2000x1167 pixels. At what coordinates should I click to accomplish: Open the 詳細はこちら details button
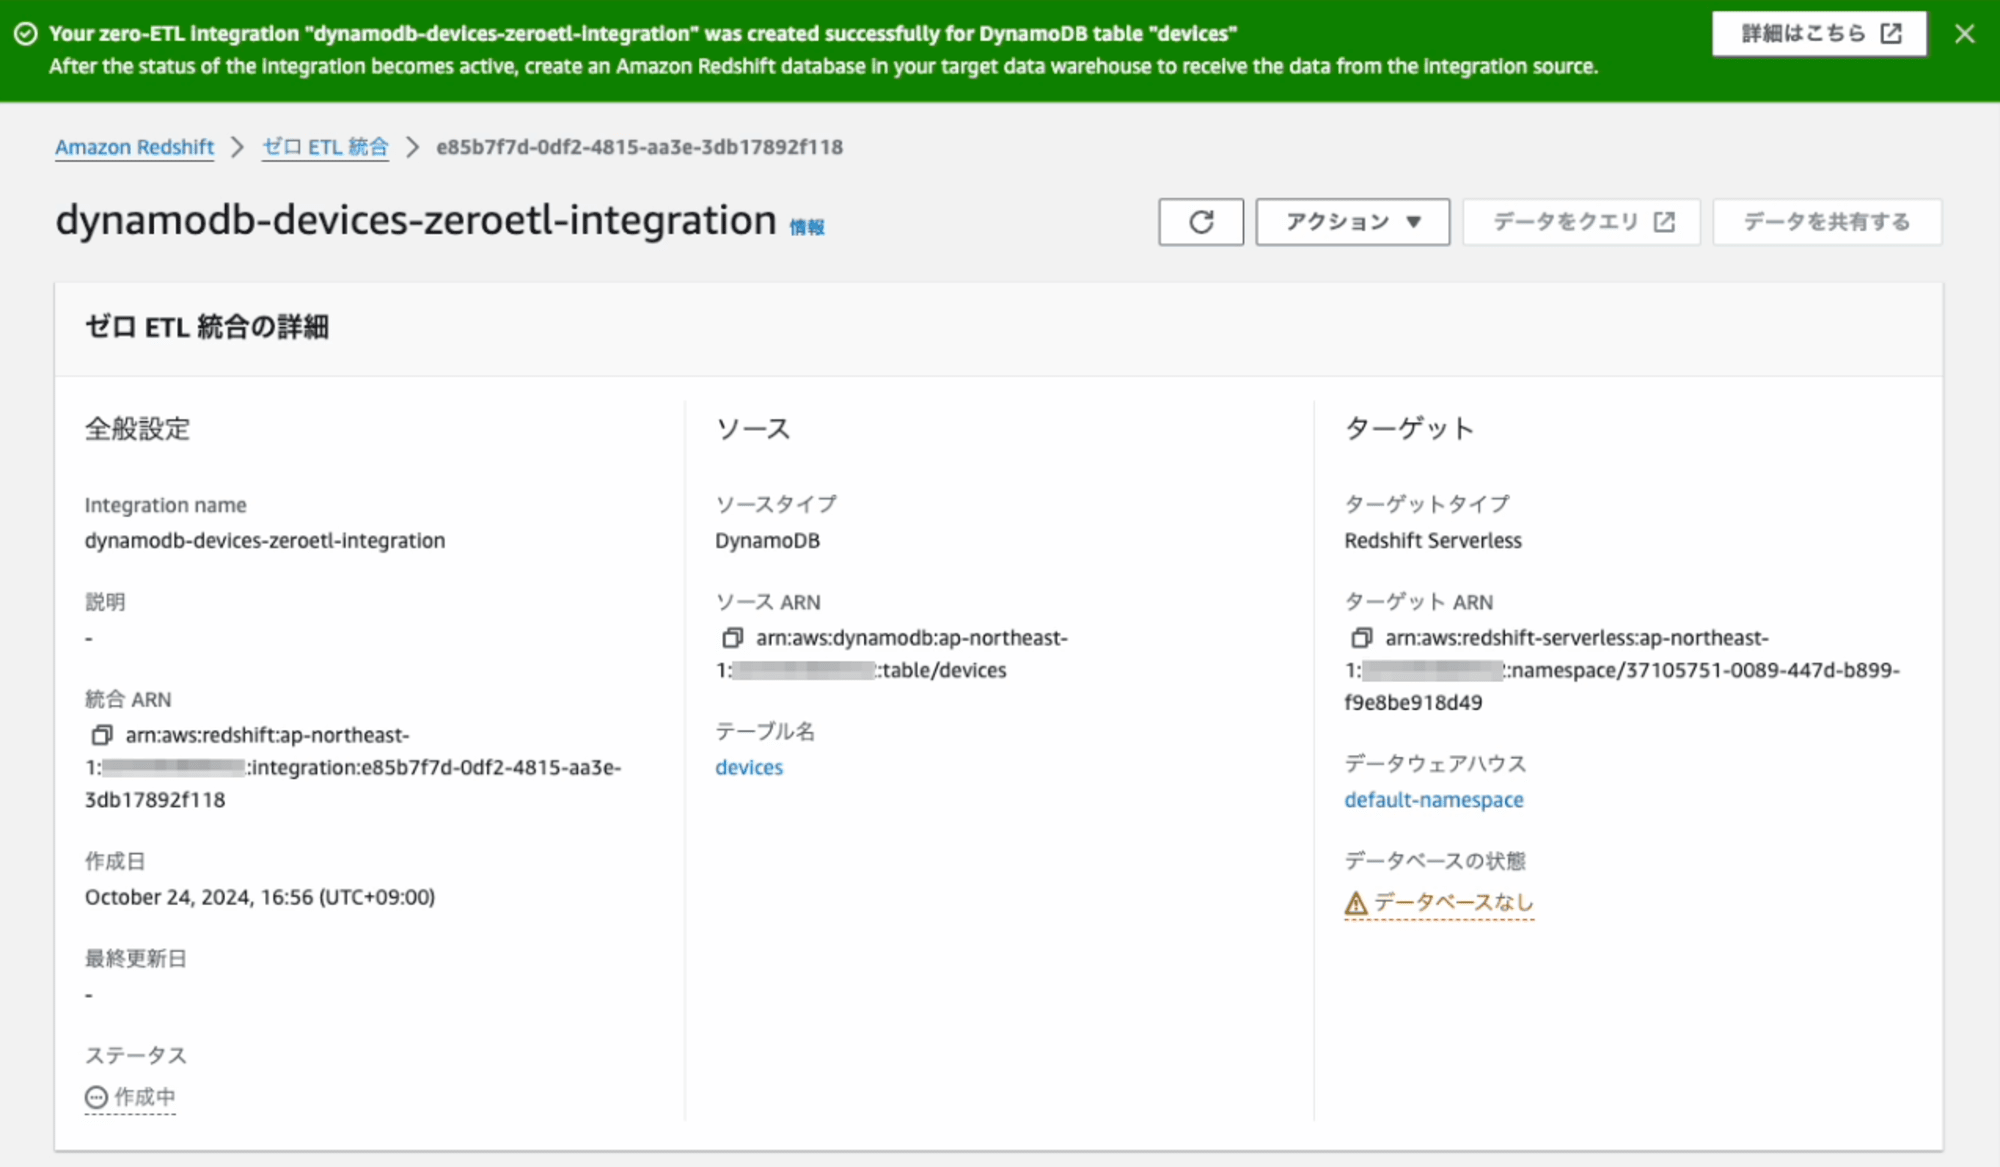1819,34
